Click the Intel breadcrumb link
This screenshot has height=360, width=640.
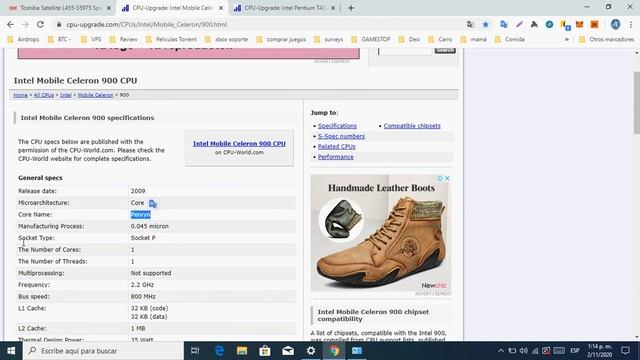coord(66,95)
